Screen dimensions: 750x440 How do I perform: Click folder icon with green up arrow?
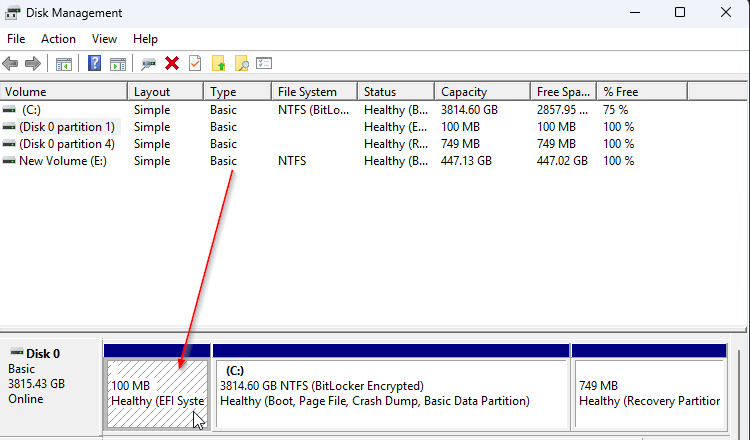(x=219, y=63)
